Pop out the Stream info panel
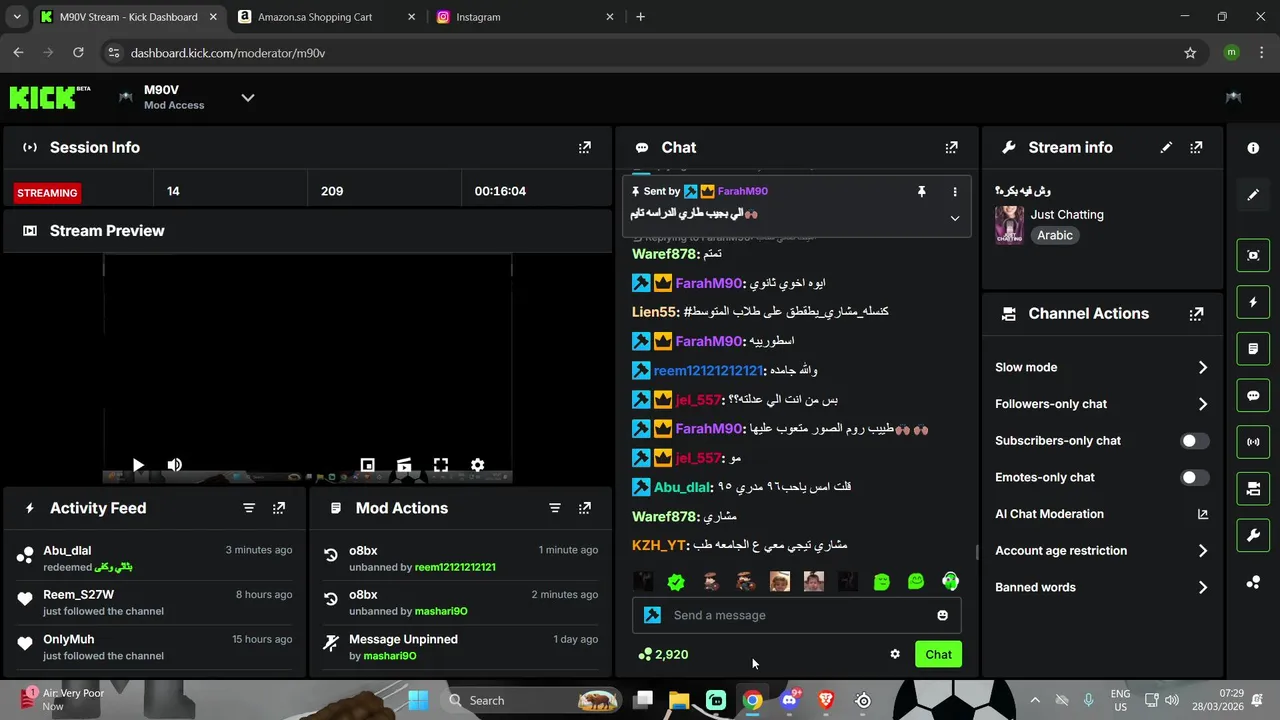The height and width of the screenshot is (720, 1280). [1196, 147]
